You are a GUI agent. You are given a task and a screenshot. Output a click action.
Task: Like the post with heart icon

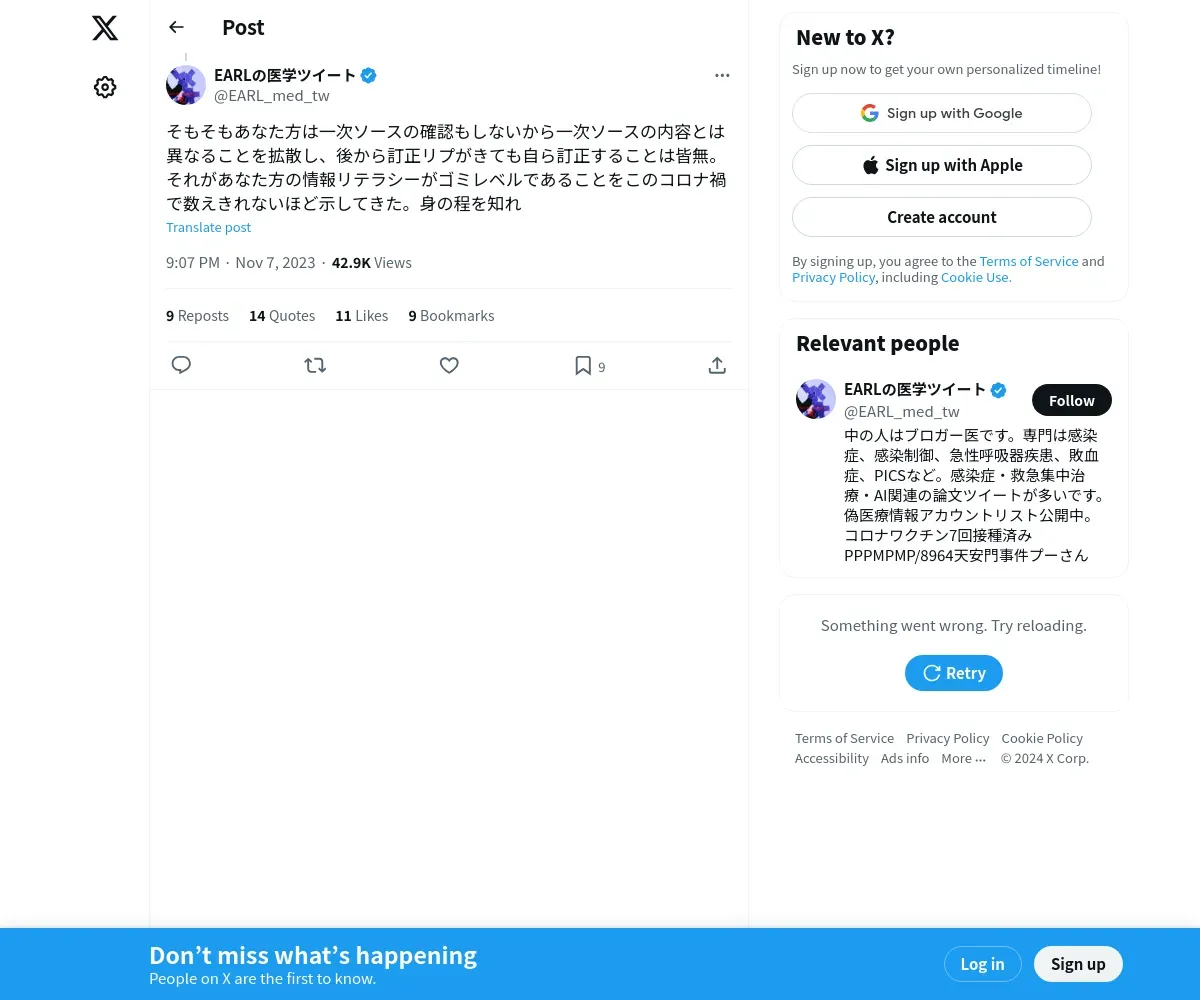(x=449, y=365)
